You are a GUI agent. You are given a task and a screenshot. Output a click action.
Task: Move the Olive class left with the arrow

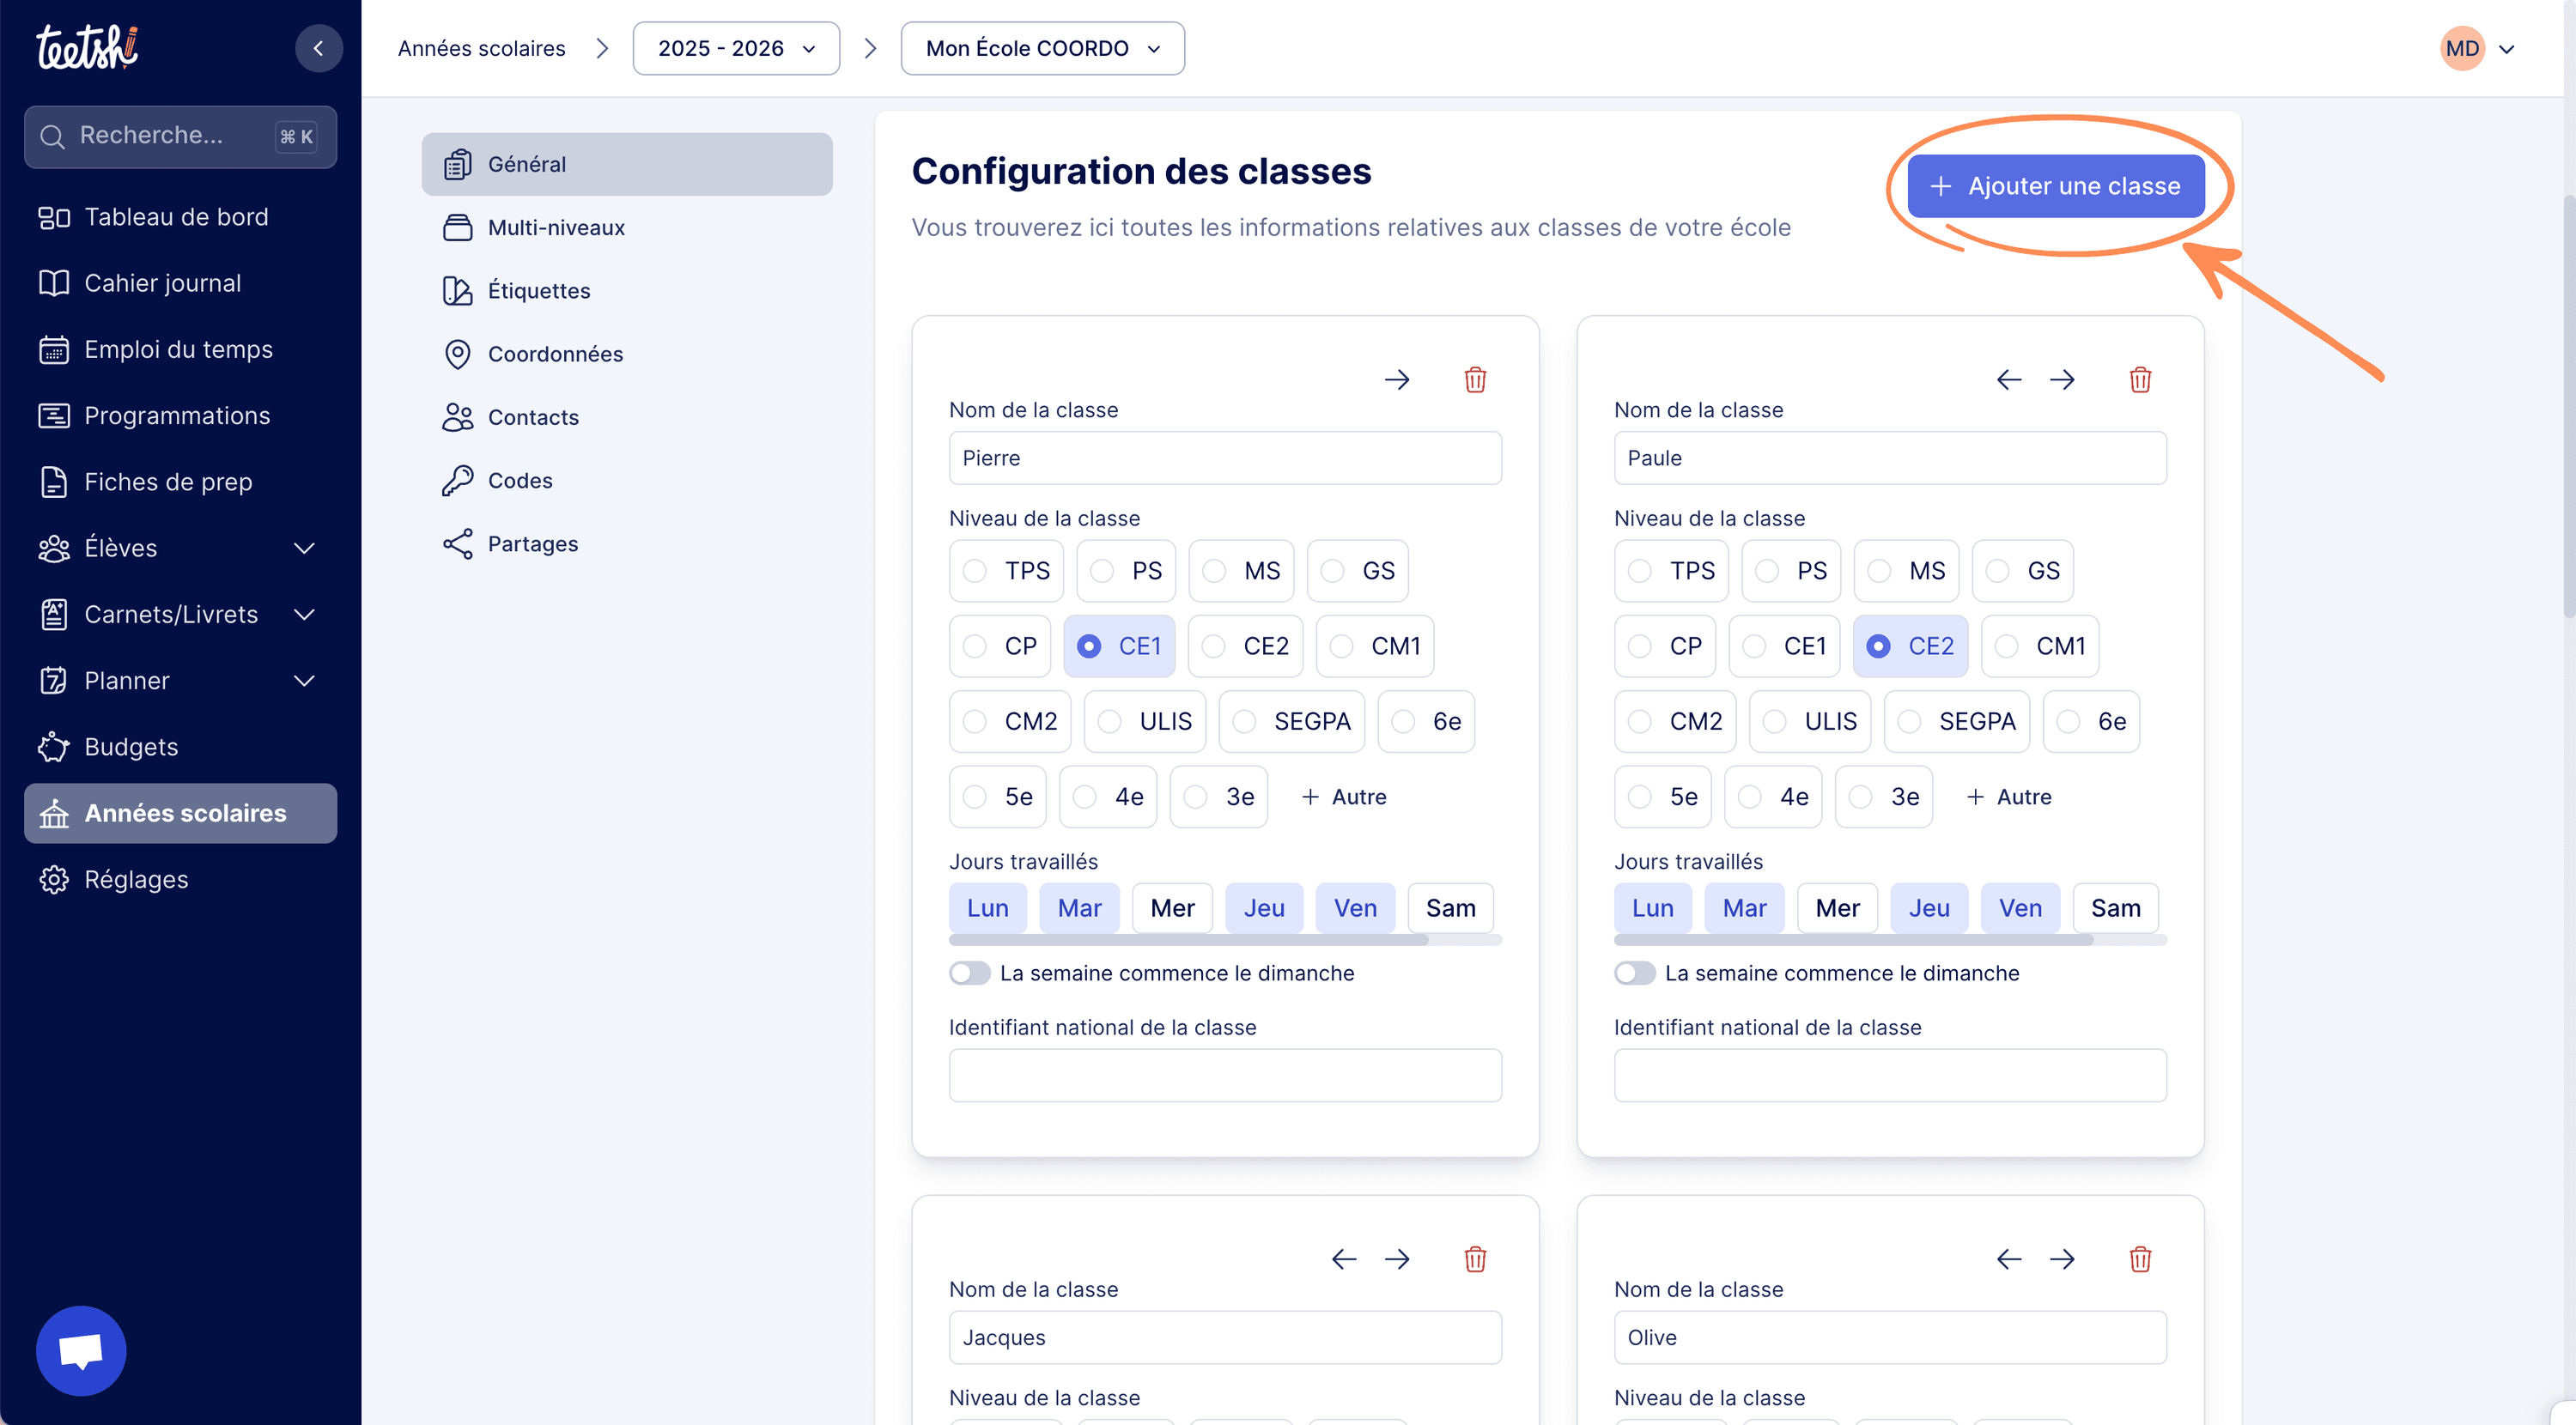tap(2009, 1259)
